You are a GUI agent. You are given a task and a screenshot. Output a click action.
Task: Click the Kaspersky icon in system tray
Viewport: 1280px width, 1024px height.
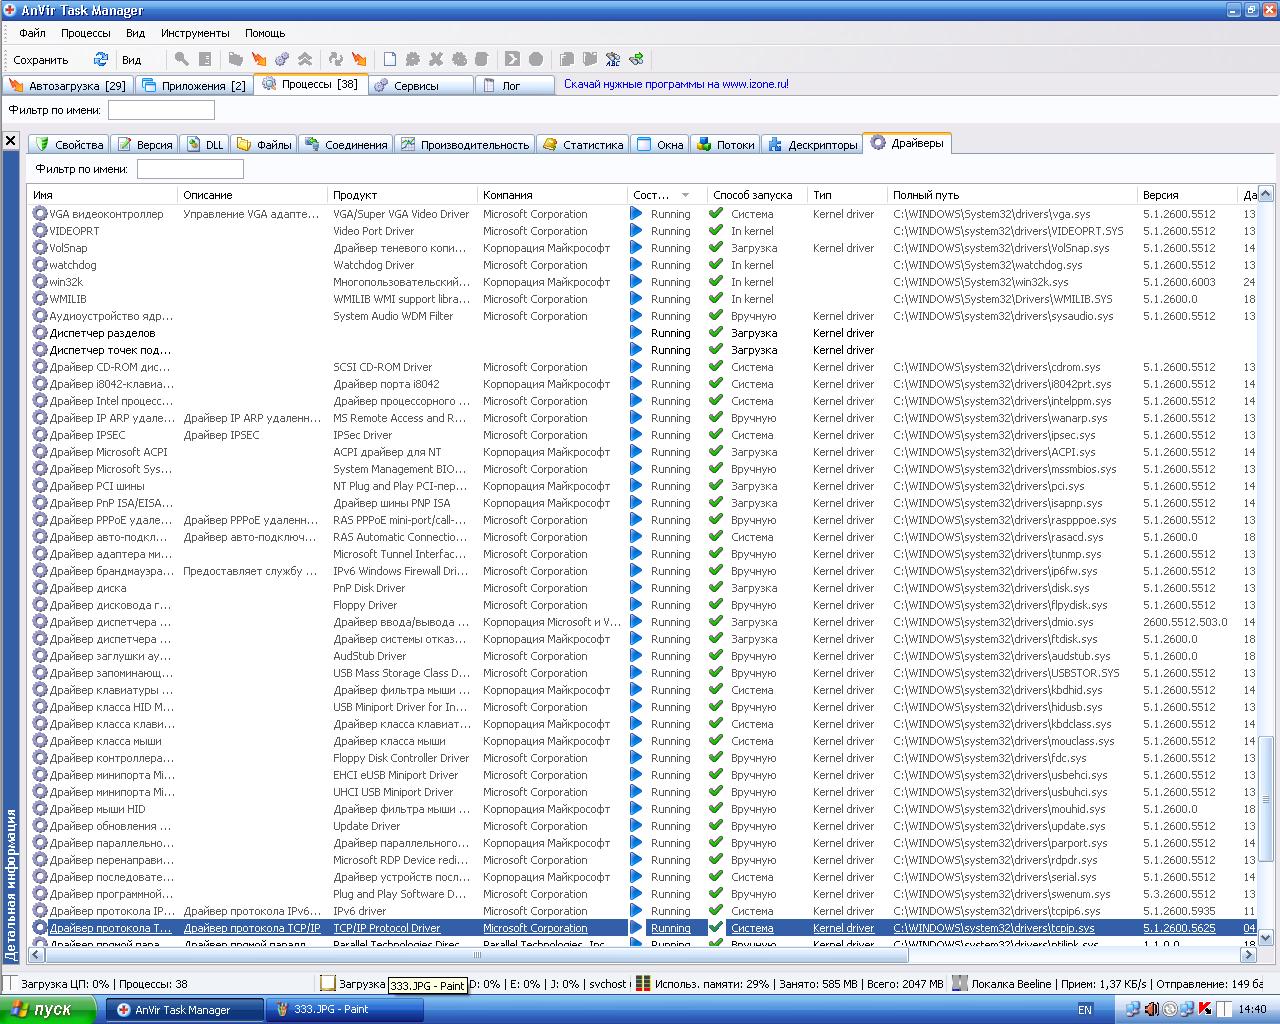1205,1009
